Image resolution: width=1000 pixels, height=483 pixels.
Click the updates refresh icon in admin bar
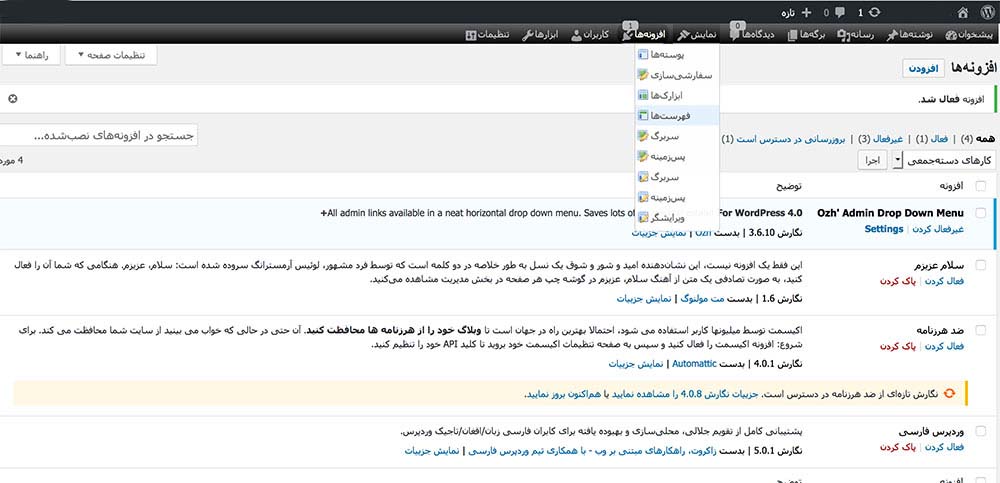874,12
